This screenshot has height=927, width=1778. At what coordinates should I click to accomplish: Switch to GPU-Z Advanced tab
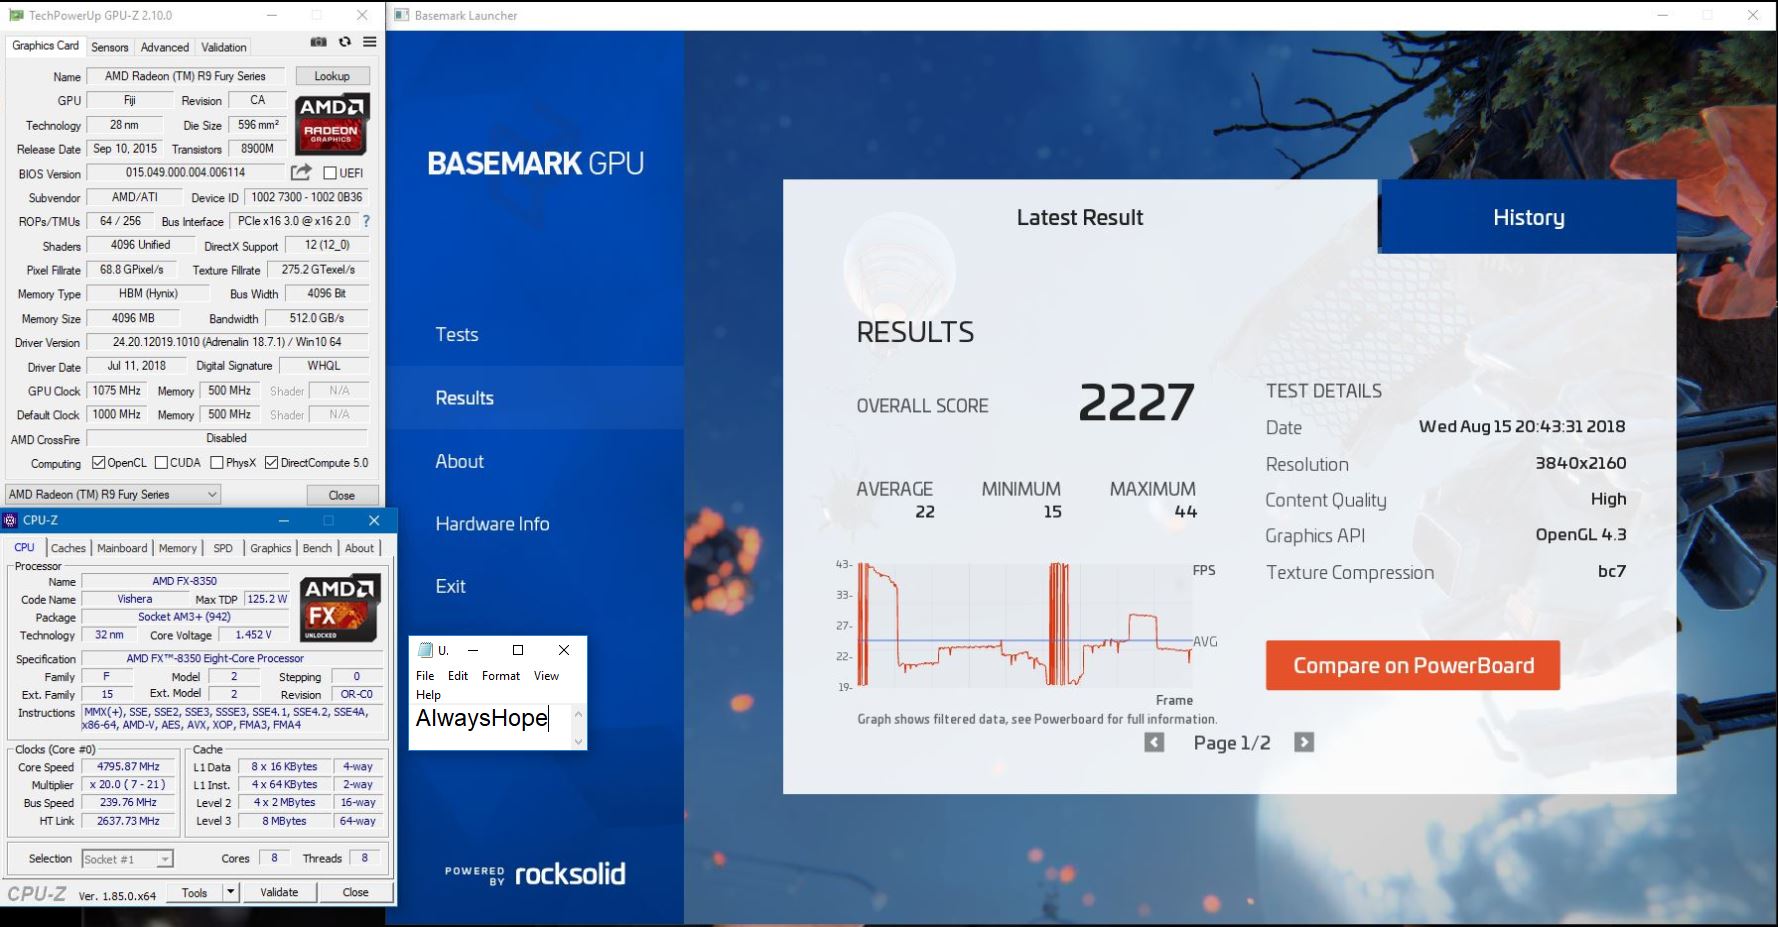click(x=165, y=47)
